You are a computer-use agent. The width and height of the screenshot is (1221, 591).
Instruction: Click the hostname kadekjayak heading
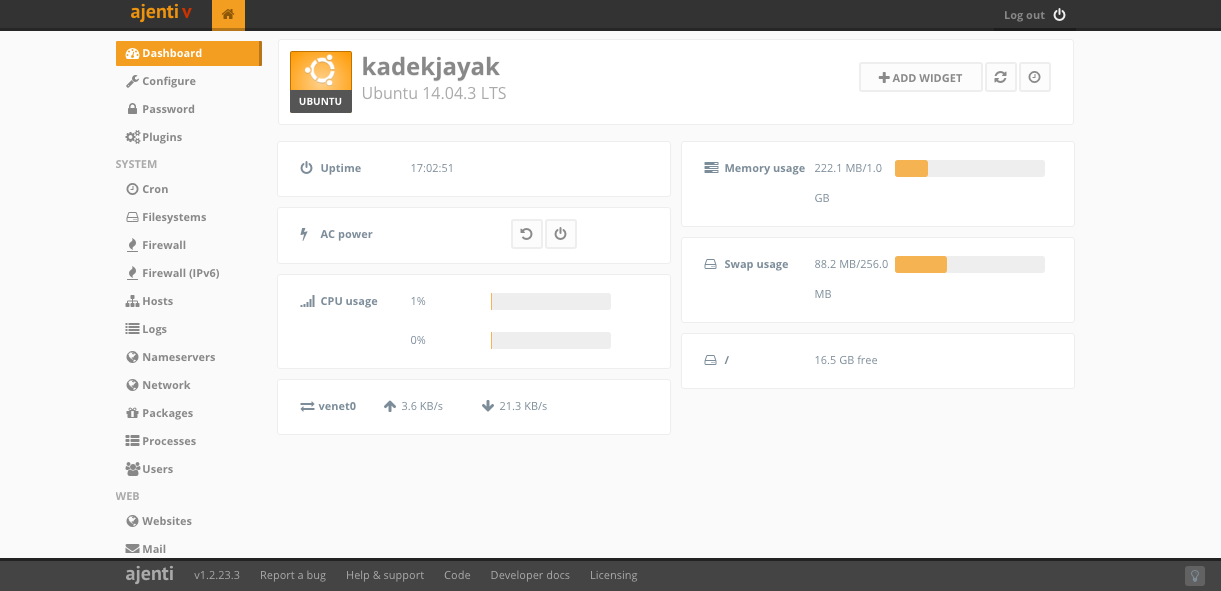[x=430, y=66]
